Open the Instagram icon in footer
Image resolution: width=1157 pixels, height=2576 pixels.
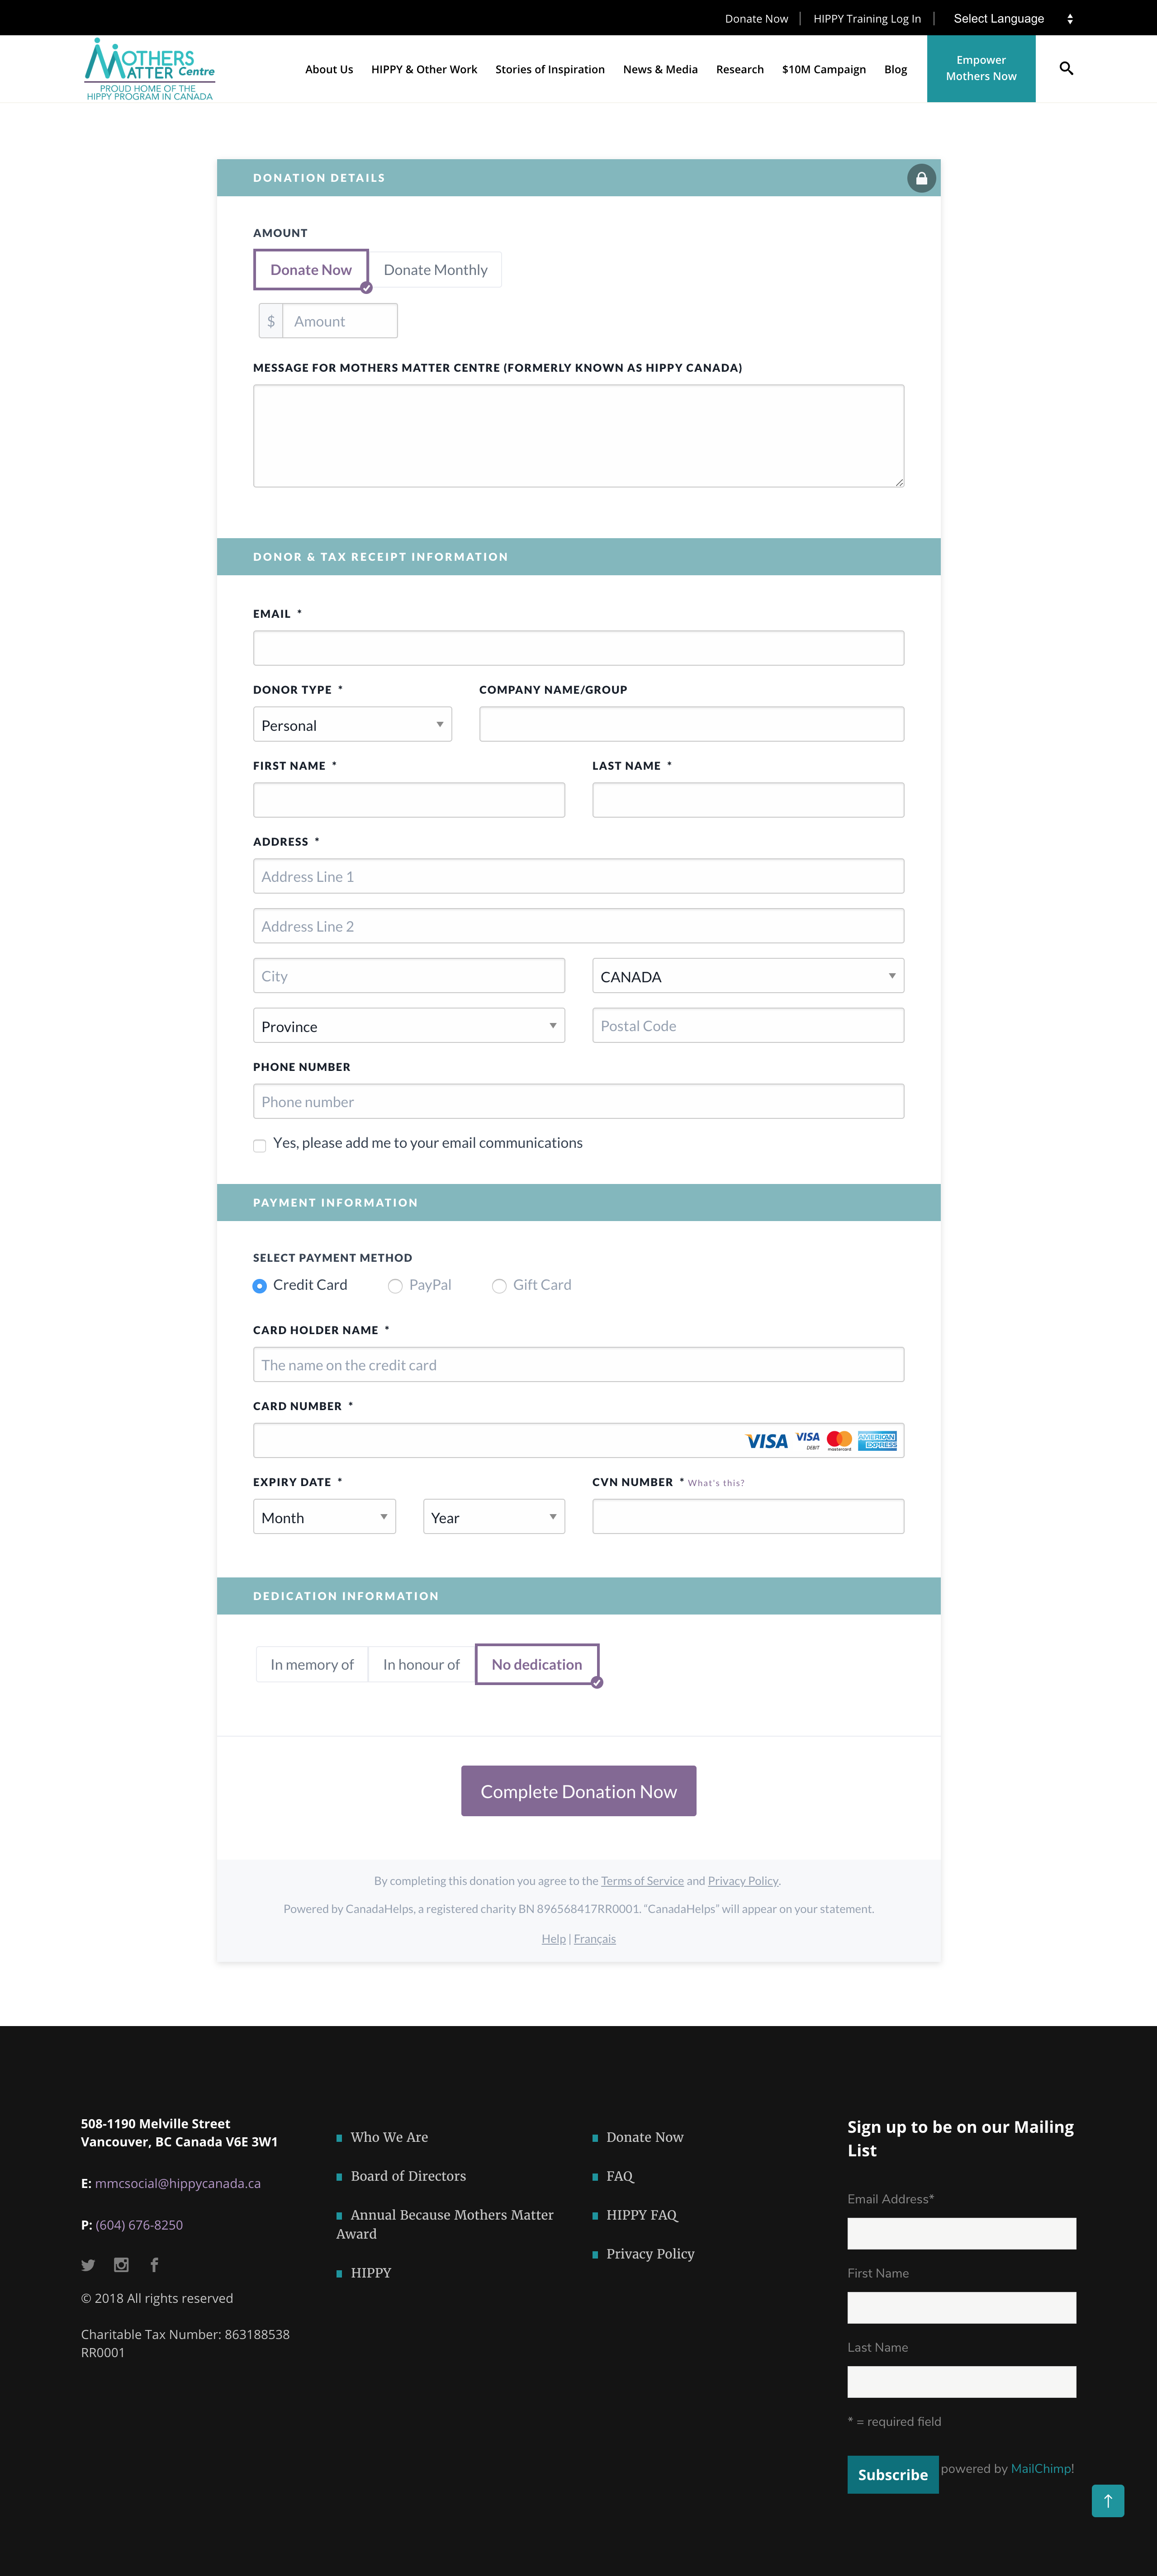(121, 2265)
